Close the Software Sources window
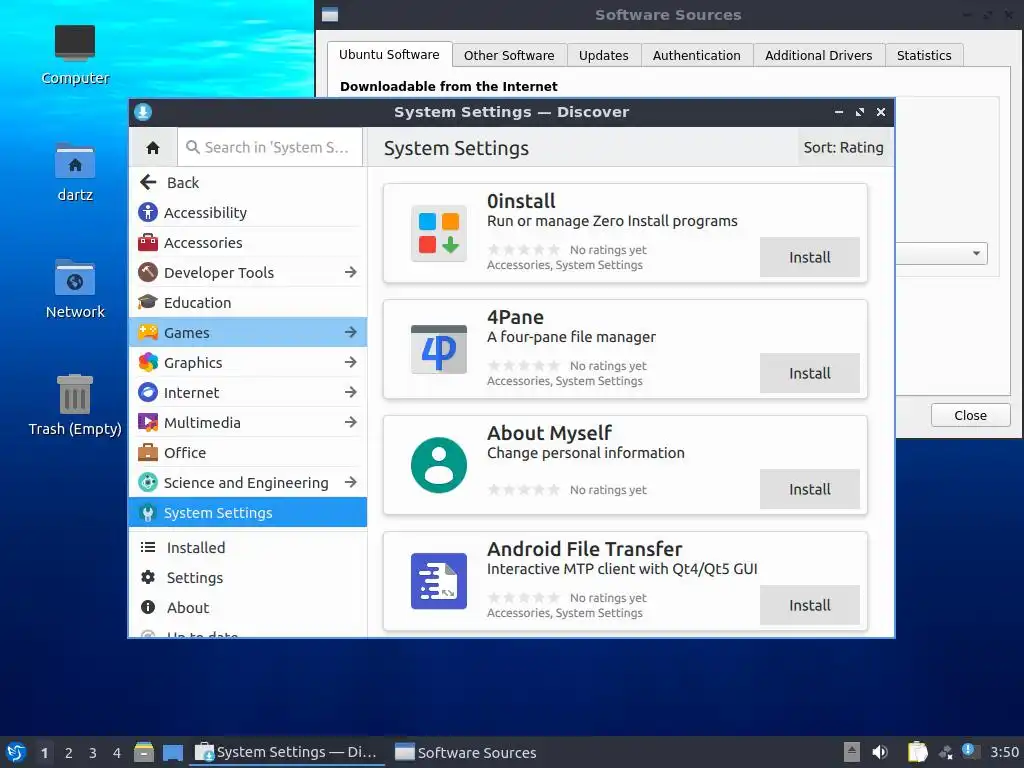 click(970, 415)
